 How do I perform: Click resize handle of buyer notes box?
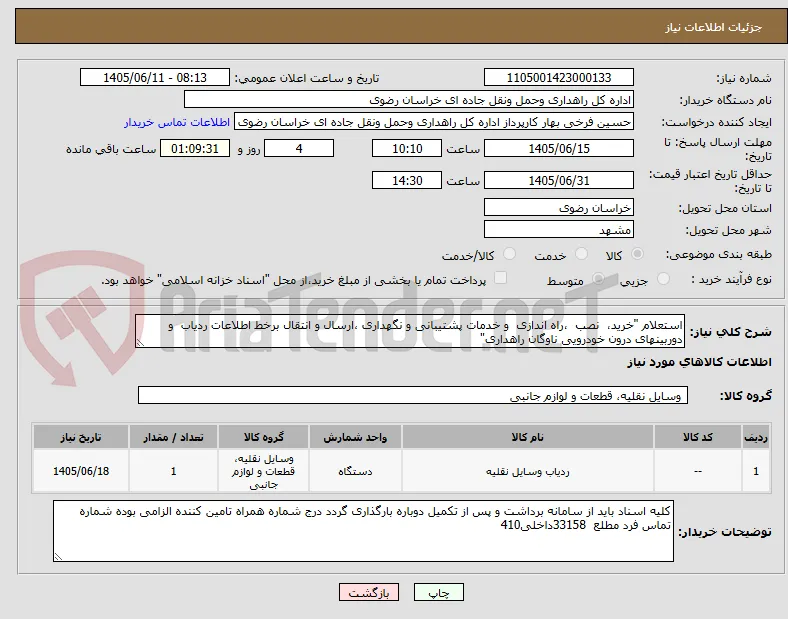tap(58, 556)
